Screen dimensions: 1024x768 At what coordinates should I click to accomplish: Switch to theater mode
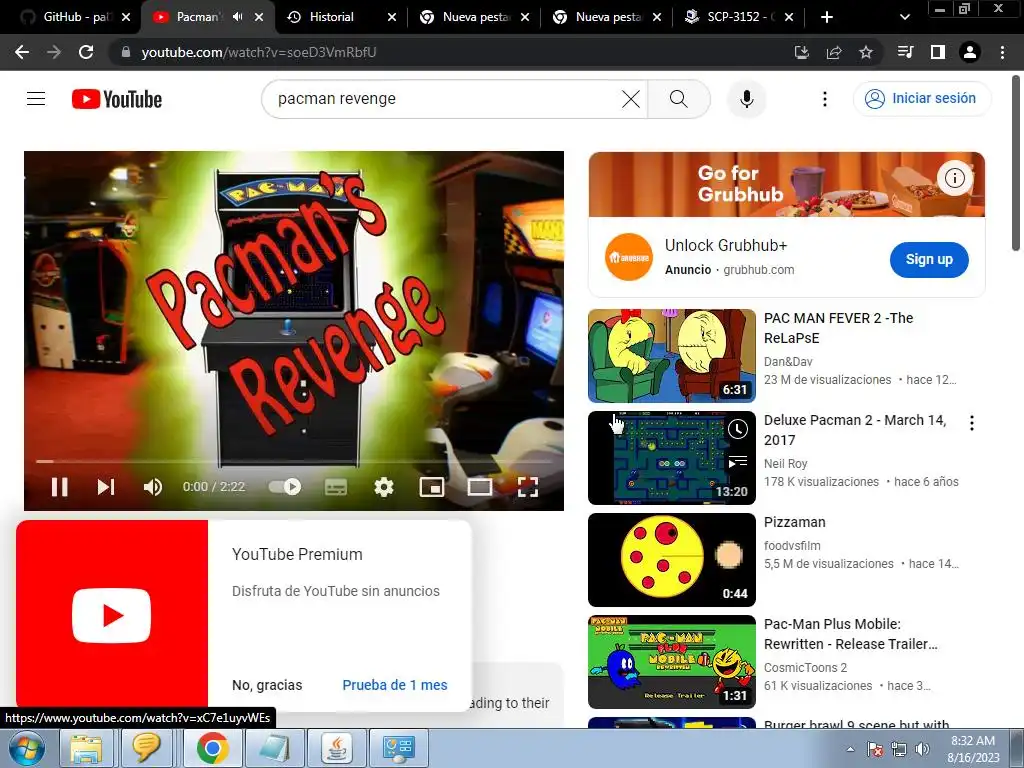click(x=480, y=487)
